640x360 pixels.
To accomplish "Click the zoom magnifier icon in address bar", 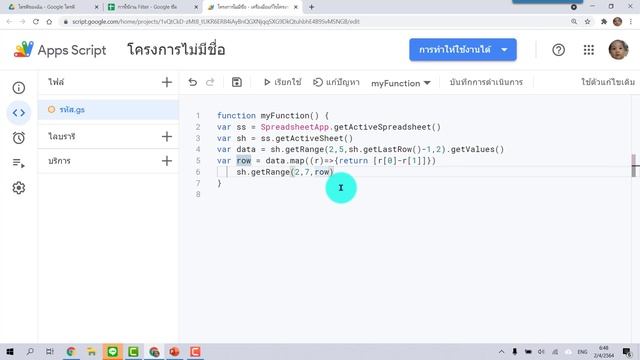I will 574,22.
